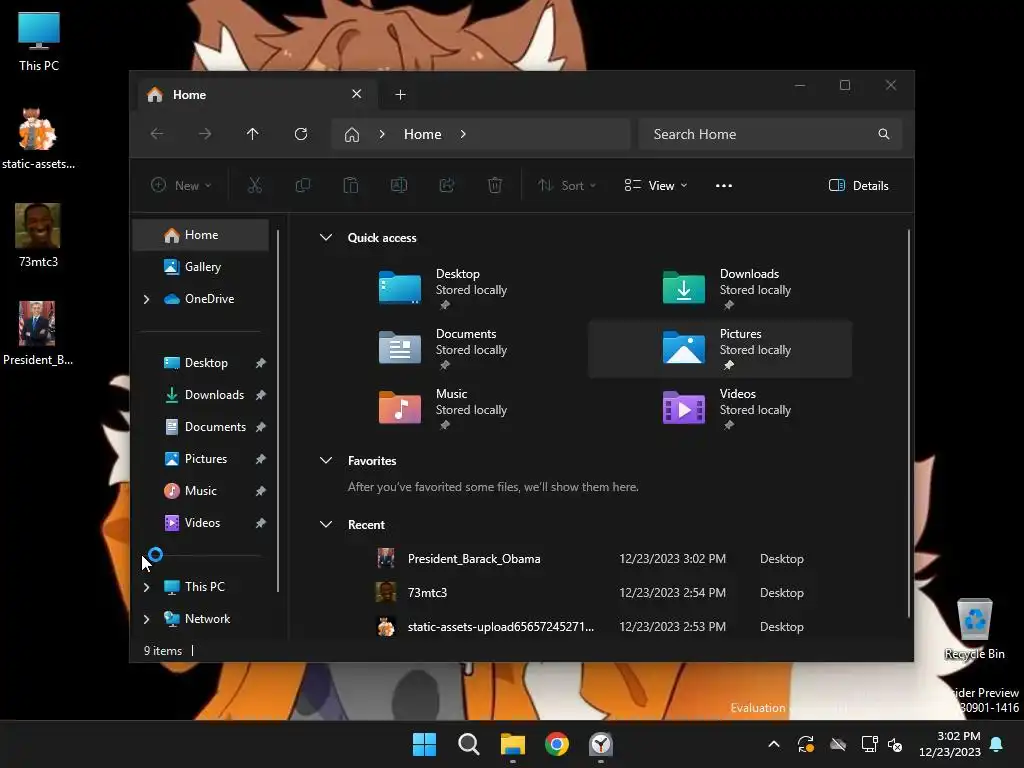This screenshot has width=1024, height=768.
Task: Expand Network in navigation pane
Action: pyautogui.click(x=146, y=619)
